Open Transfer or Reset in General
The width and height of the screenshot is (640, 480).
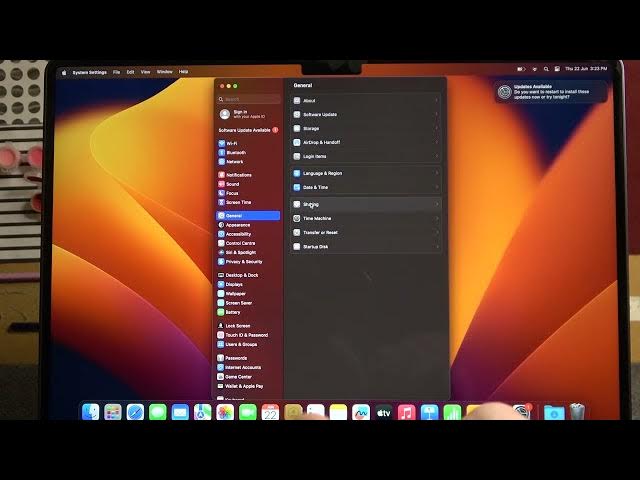pyautogui.click(x=366, y=232)
